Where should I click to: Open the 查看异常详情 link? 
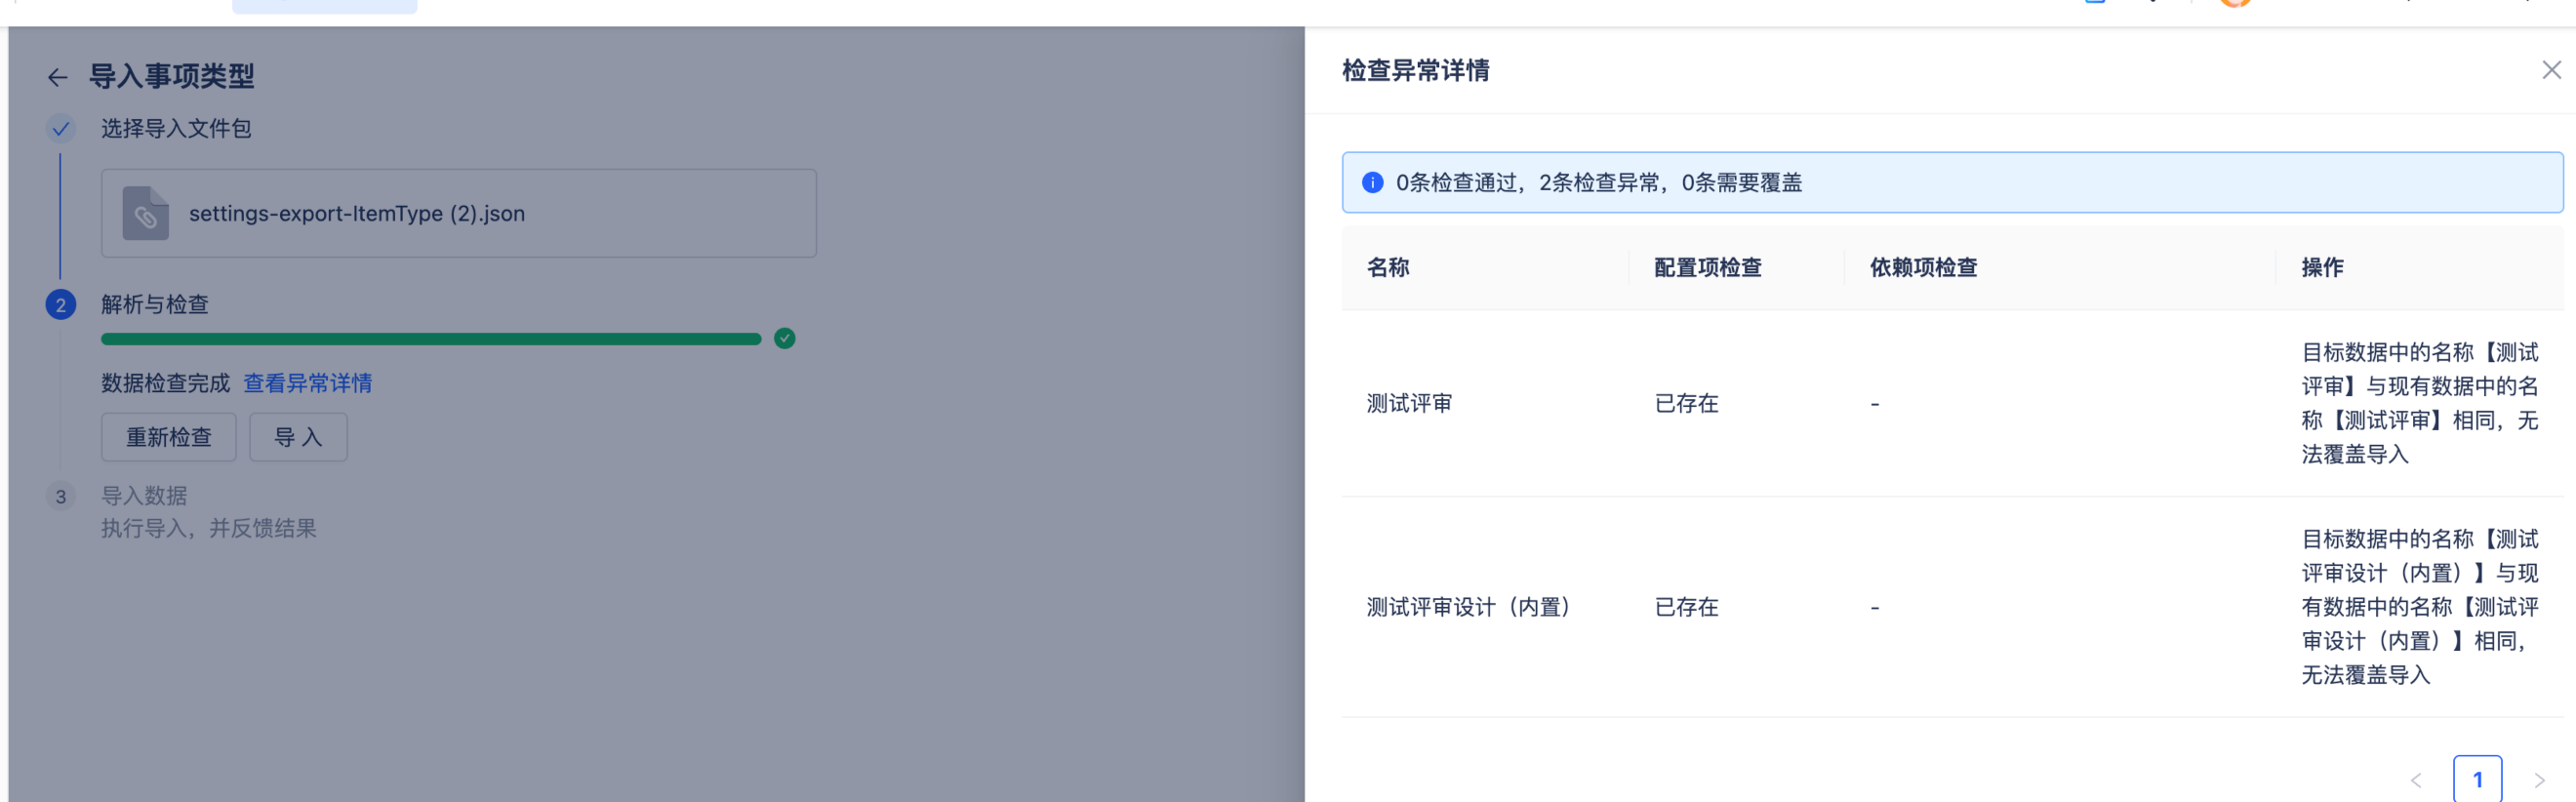click(x=307, y=383)
